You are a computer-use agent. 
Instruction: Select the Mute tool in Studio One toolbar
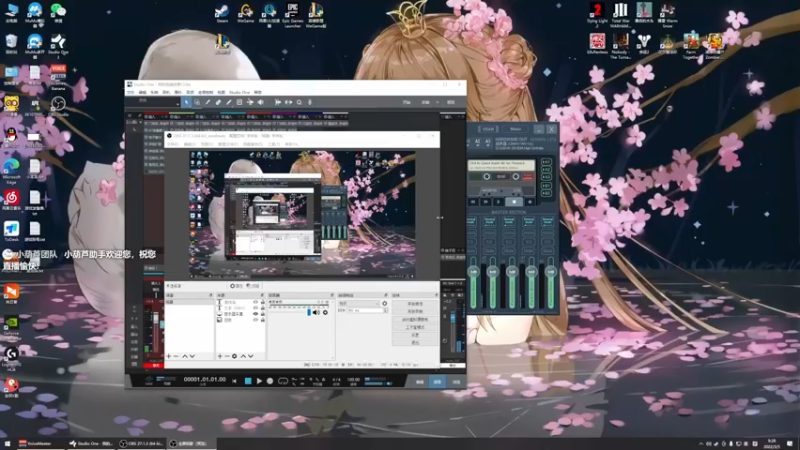click(239, 103)
